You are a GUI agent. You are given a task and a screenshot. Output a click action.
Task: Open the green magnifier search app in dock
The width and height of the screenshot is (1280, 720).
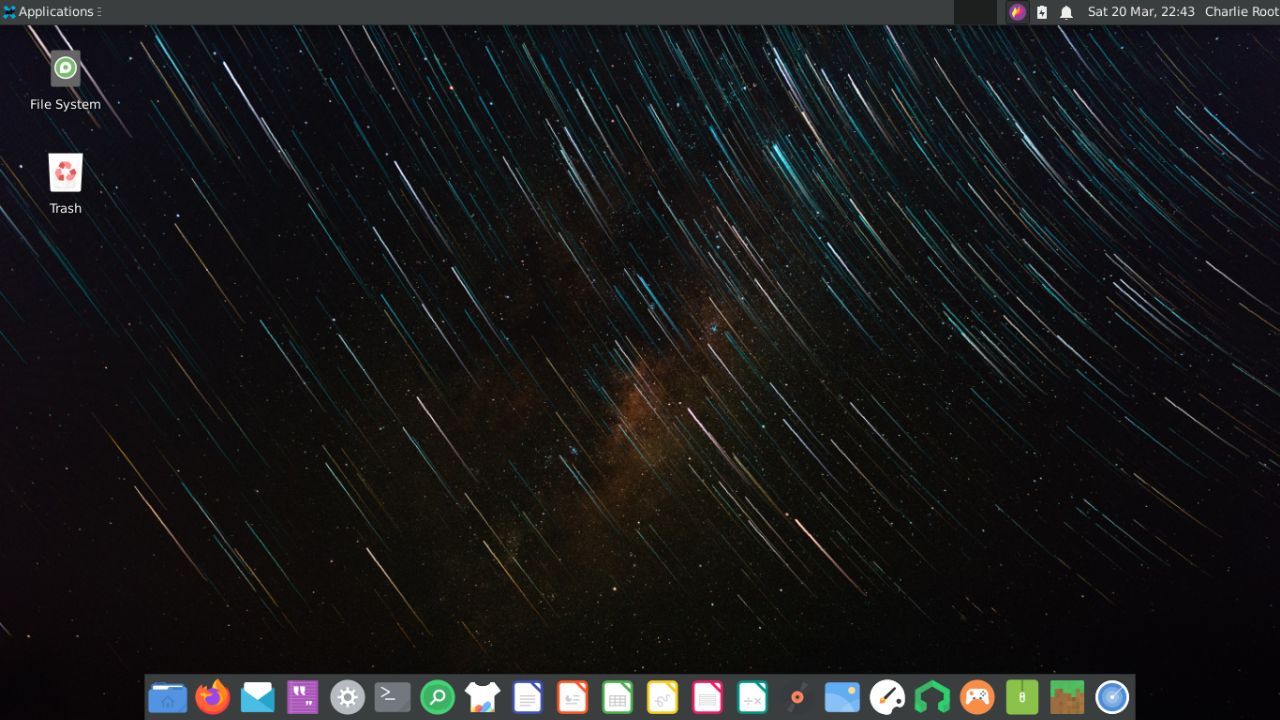pos(438,697)
